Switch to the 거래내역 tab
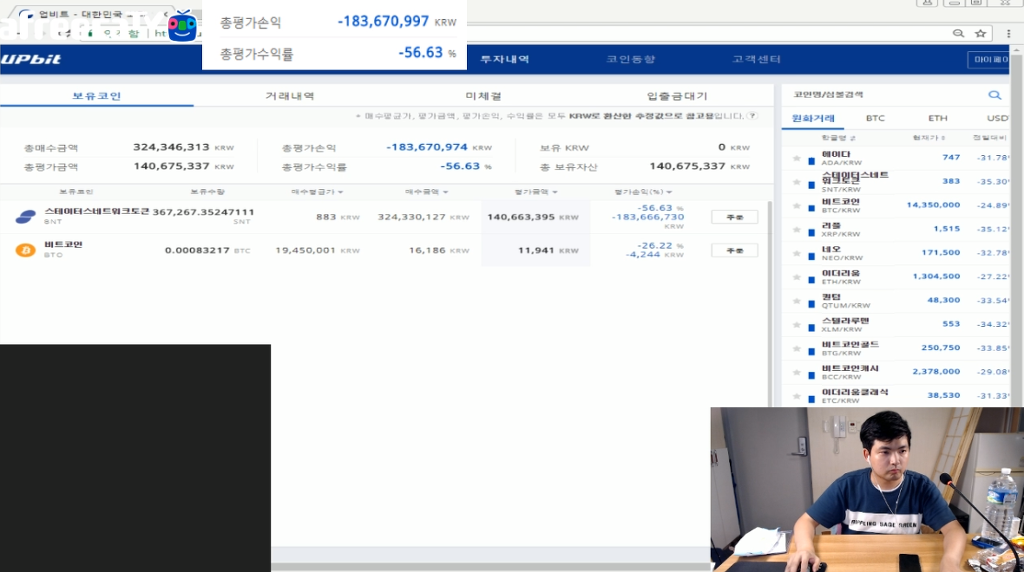This screenshot has width=1024, height=572. 289,96
